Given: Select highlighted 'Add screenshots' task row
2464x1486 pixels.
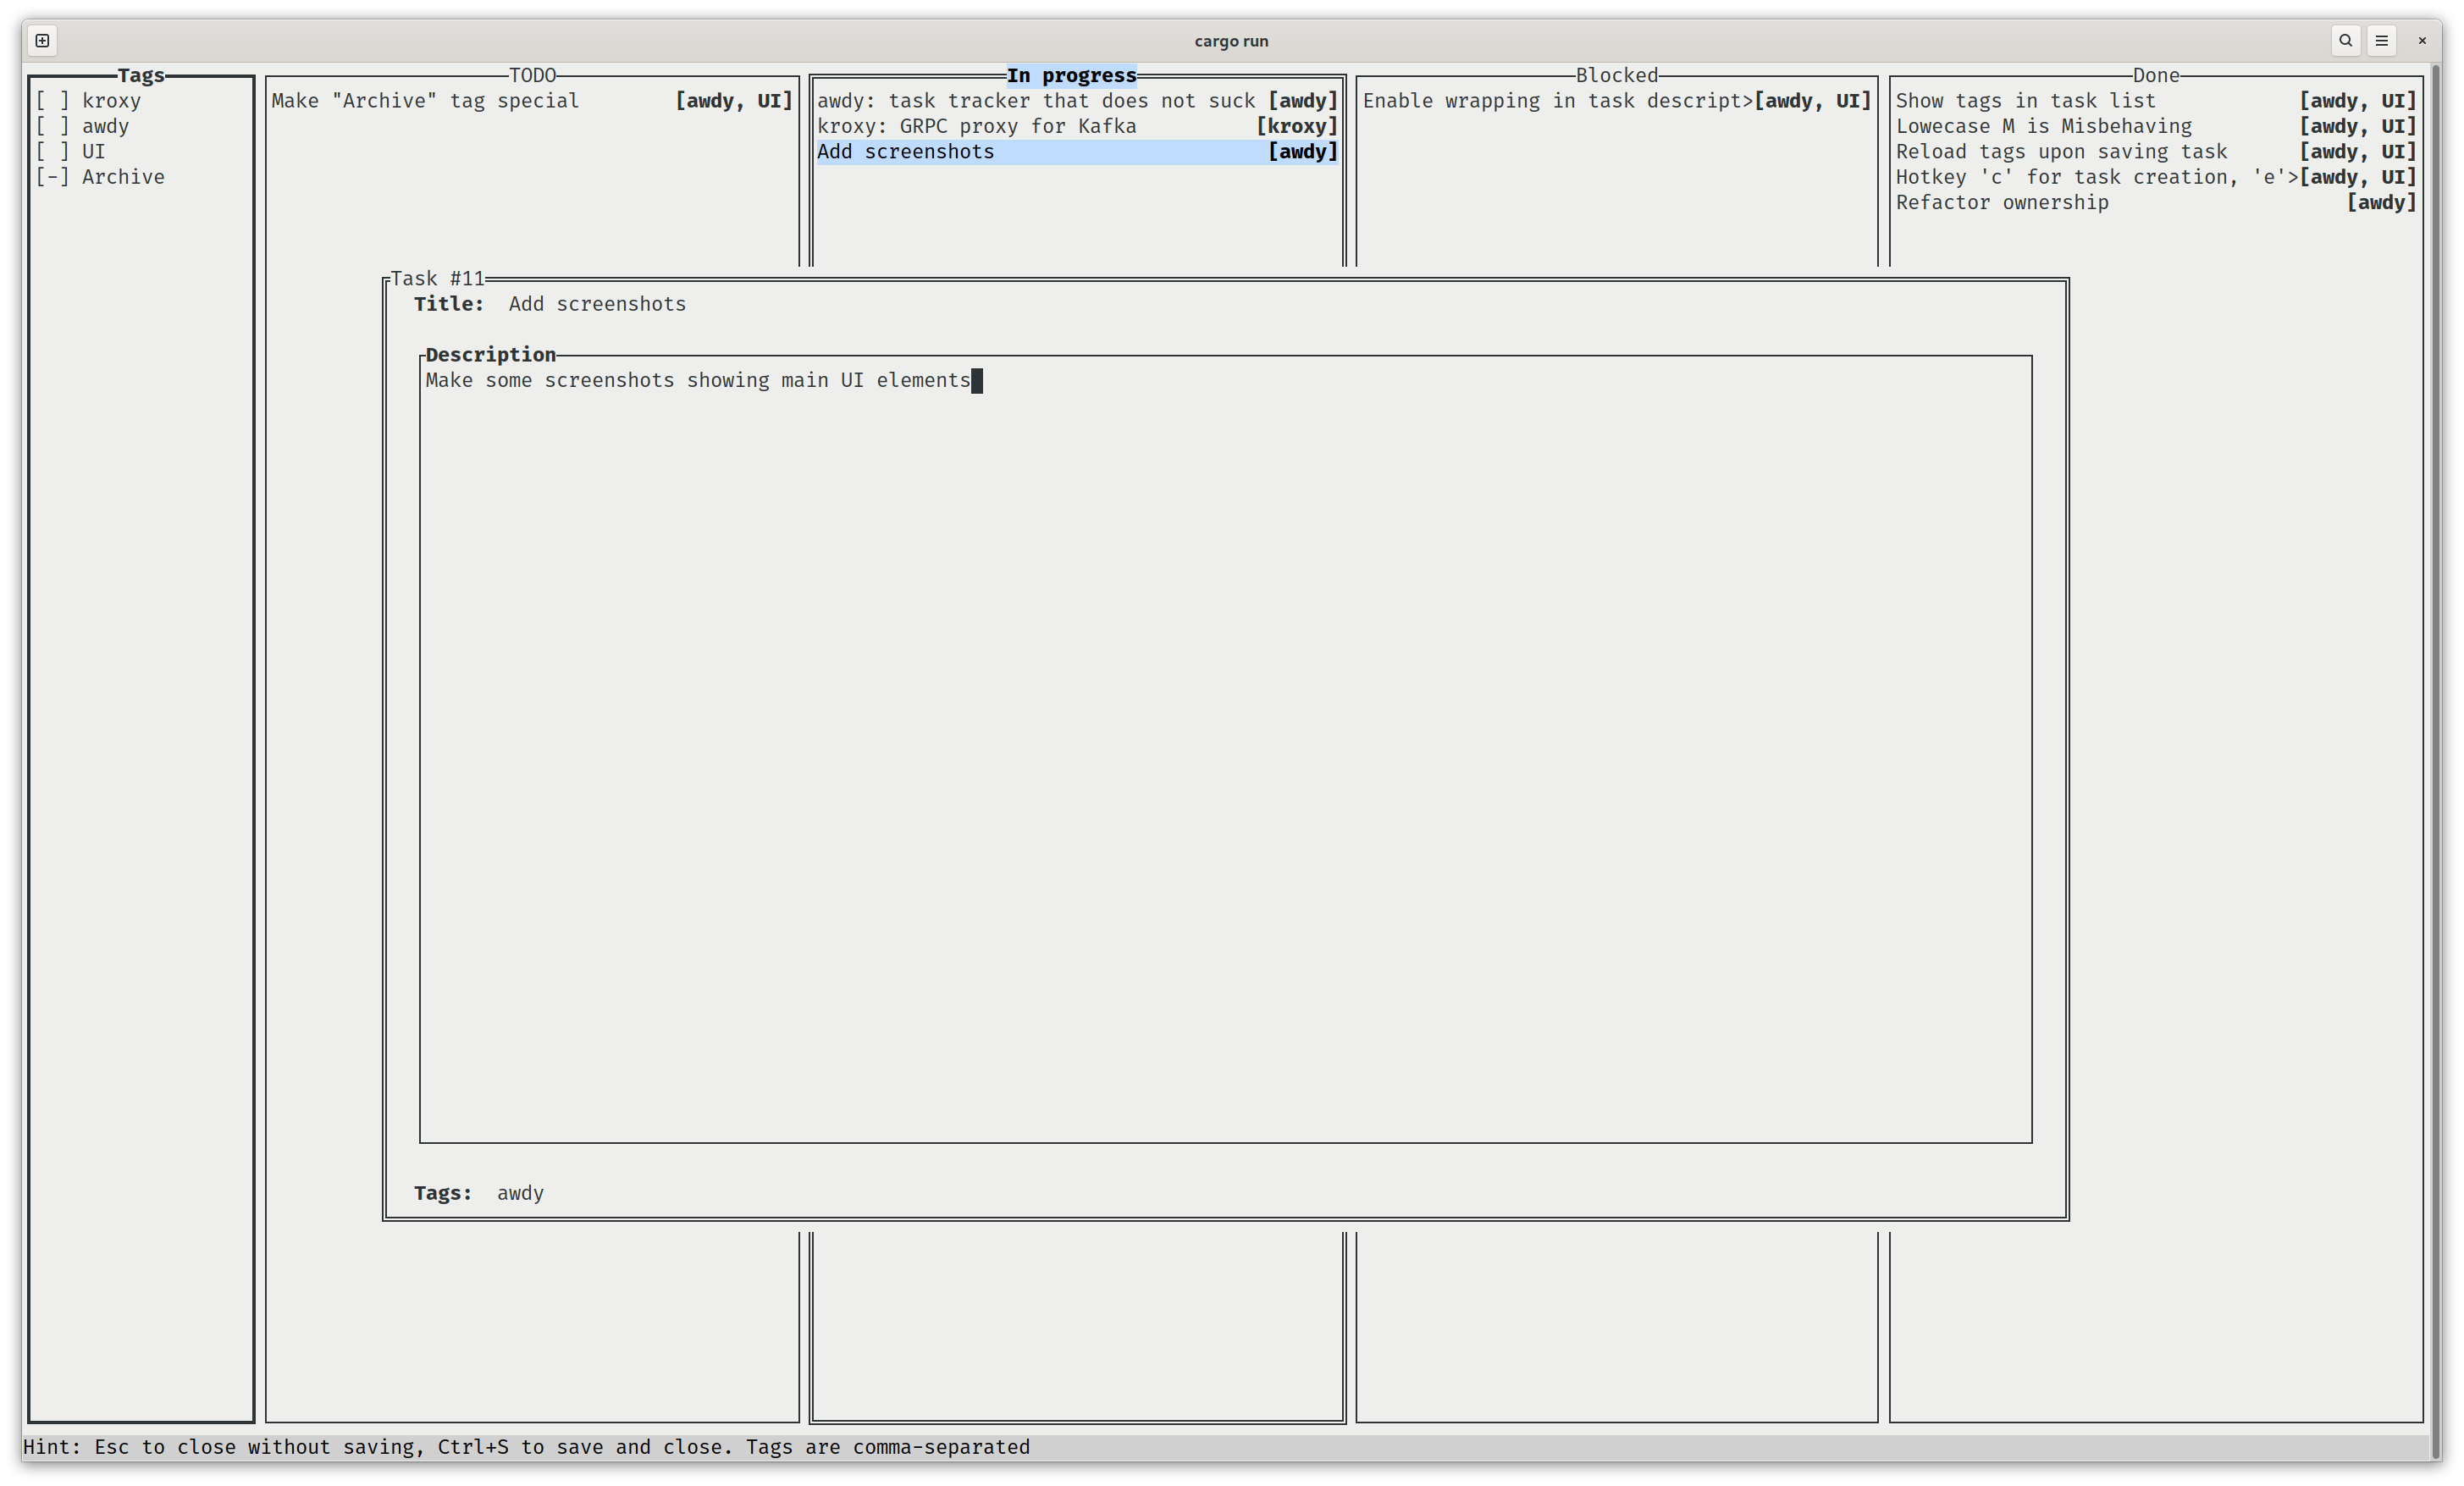Looking at the screenshot, I should (1077, 152).
